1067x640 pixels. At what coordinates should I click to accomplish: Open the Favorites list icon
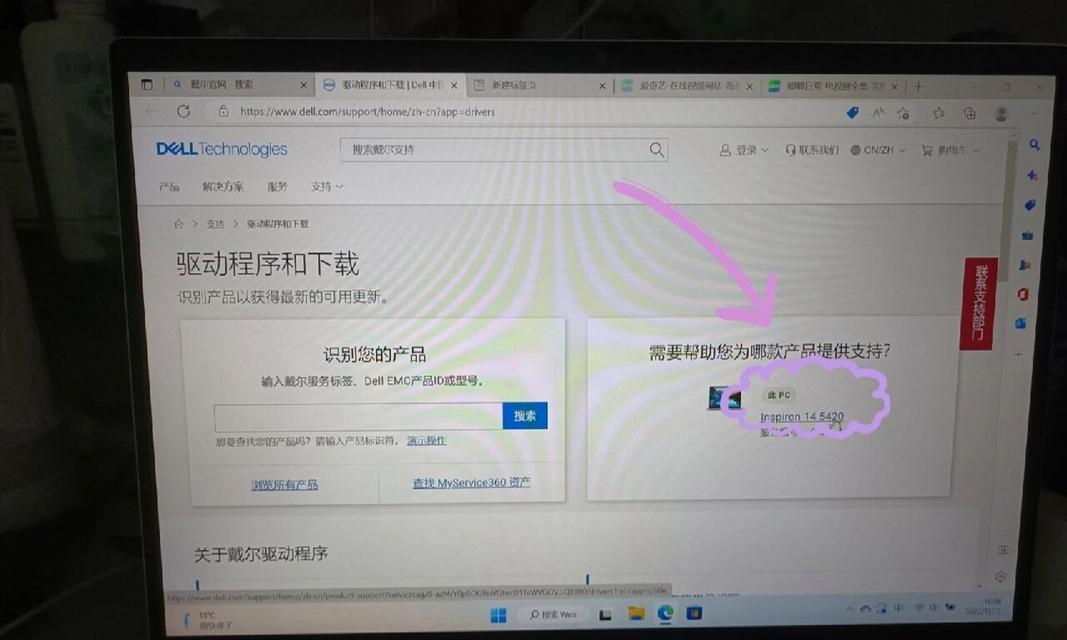coord(938,114)
